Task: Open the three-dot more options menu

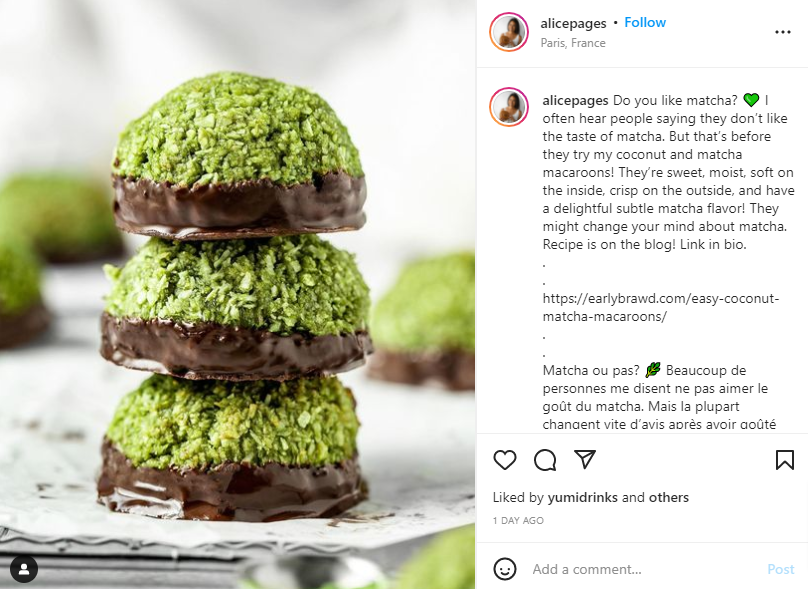Action: tap(783, 32)
